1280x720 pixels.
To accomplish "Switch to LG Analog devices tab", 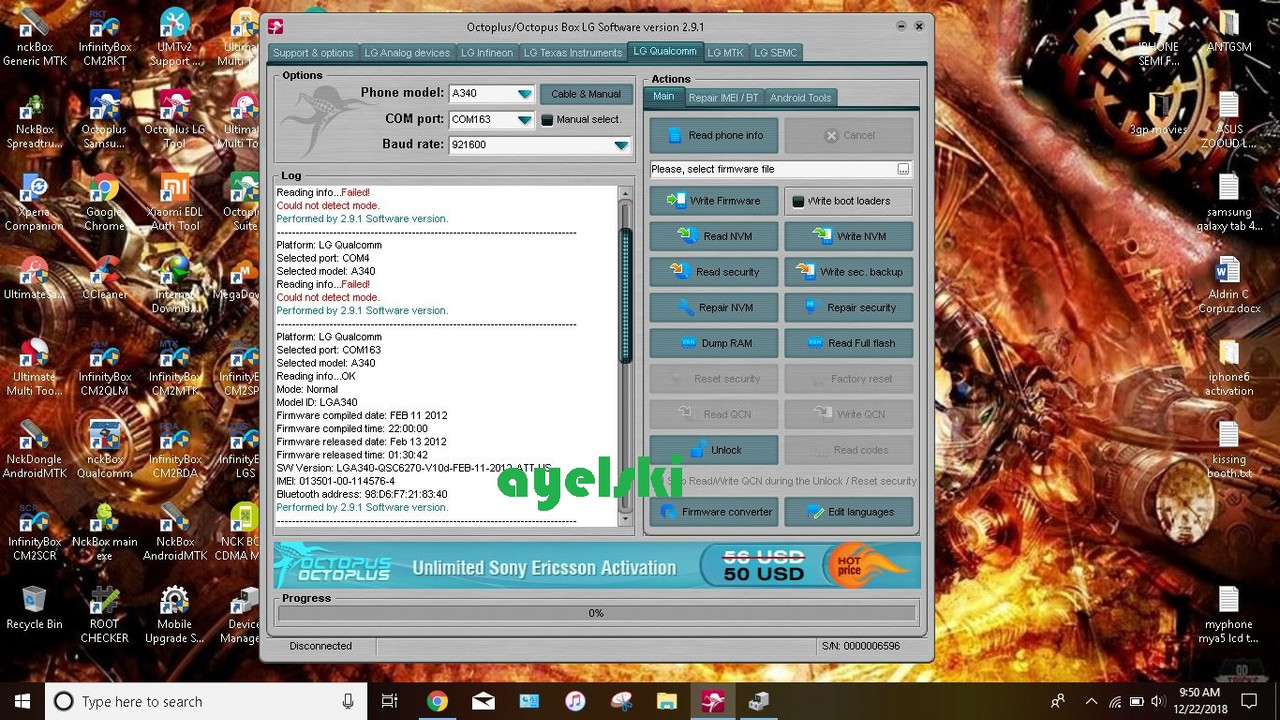I will point(407,53).
